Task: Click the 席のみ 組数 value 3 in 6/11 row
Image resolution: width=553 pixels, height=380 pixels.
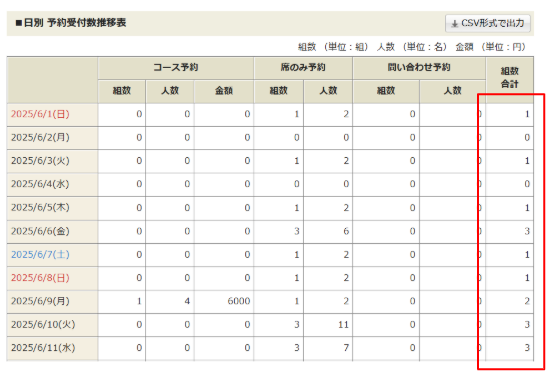Action: point(297,348)
